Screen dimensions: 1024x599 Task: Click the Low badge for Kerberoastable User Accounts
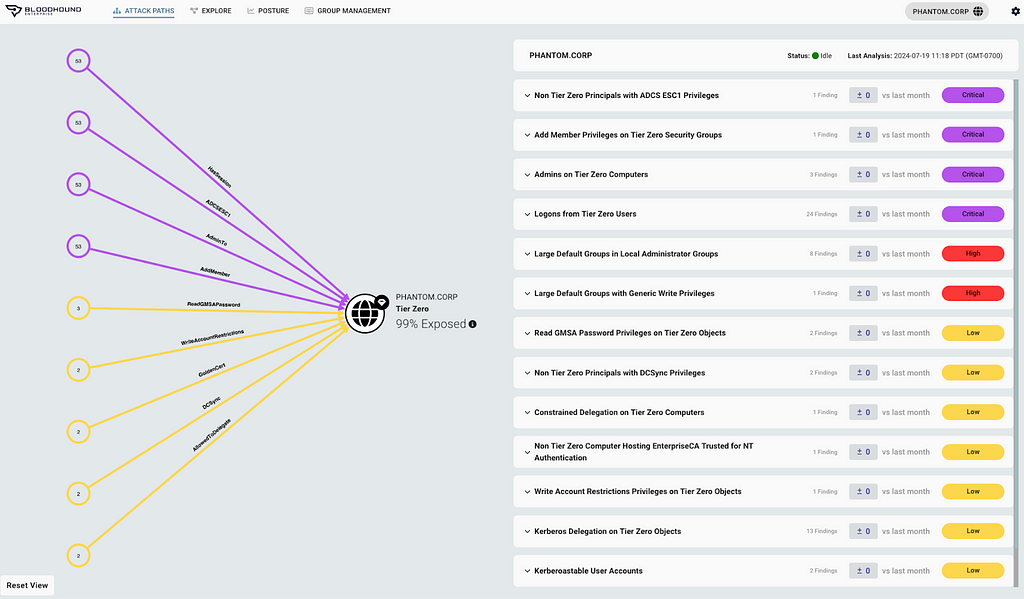(972, 571)
